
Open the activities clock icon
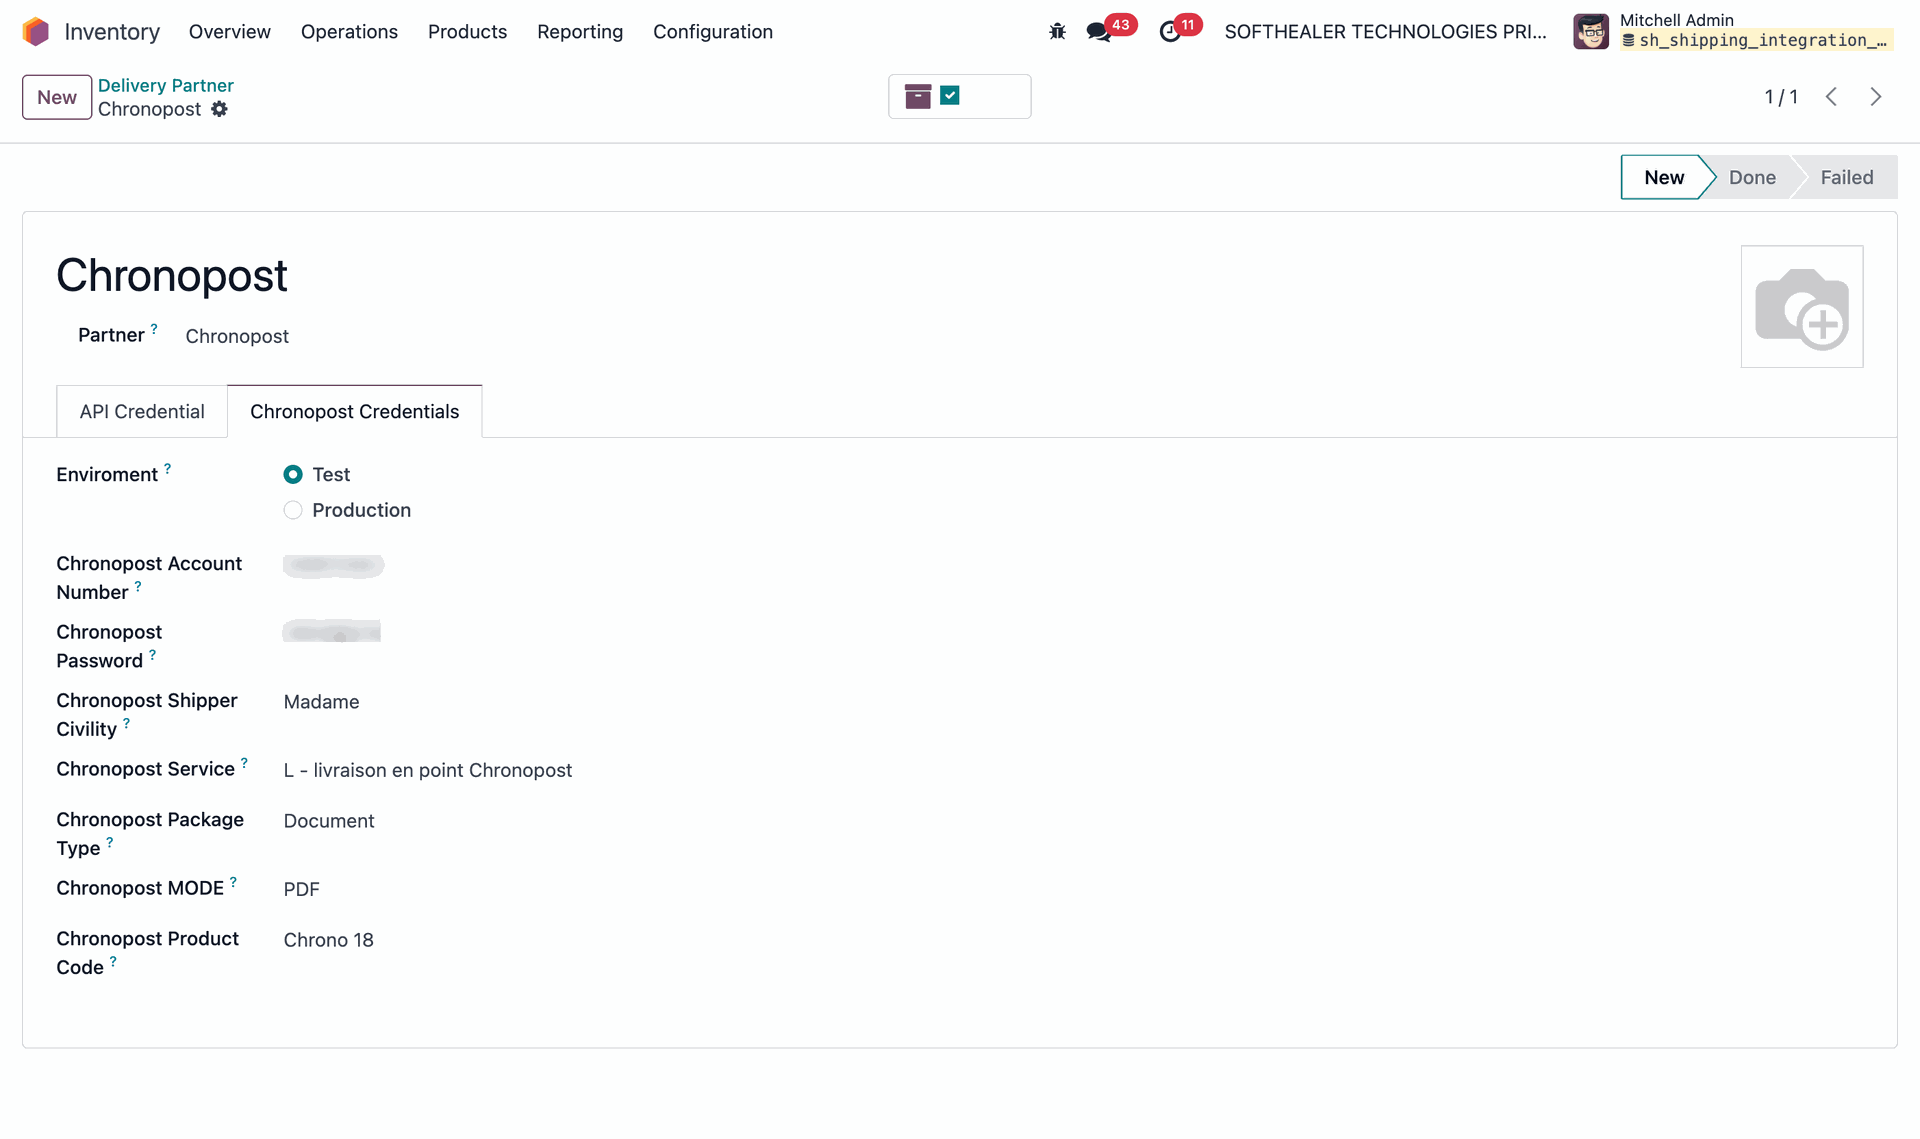[x=1169, y=32]
